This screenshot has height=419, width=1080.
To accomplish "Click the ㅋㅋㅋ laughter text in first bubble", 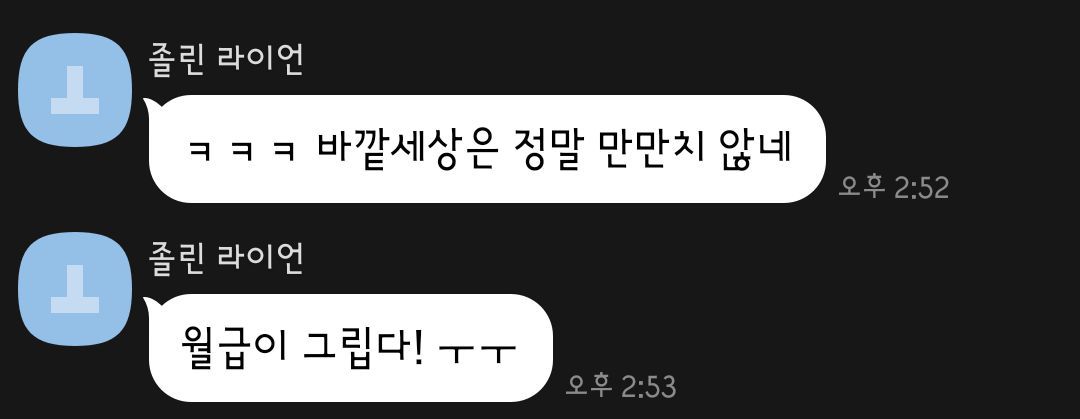I will click(242, 150).
